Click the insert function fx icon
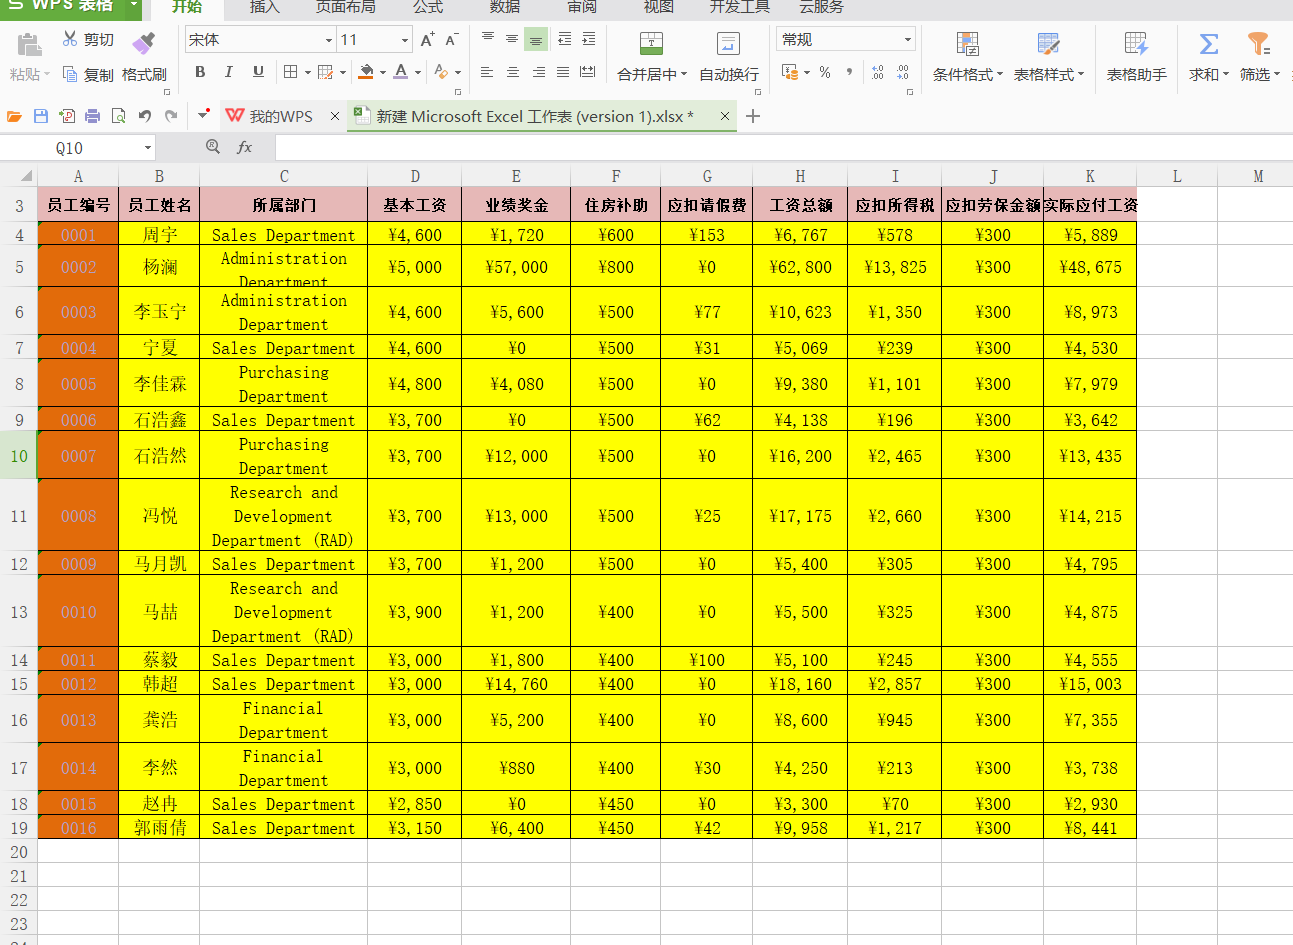This screenshot has height=945, width=1293. pos(244,147)
